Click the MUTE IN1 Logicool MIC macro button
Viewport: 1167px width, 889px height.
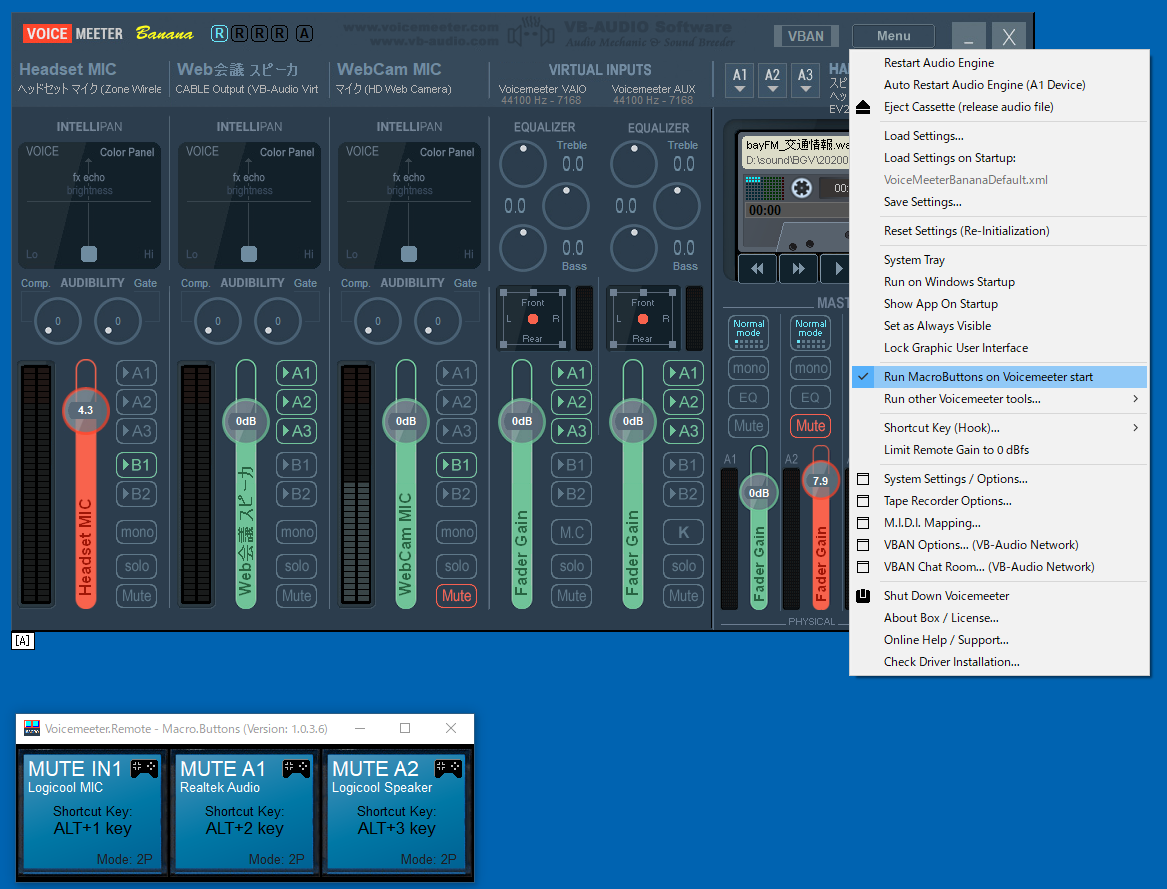click(x=92, y=810)
